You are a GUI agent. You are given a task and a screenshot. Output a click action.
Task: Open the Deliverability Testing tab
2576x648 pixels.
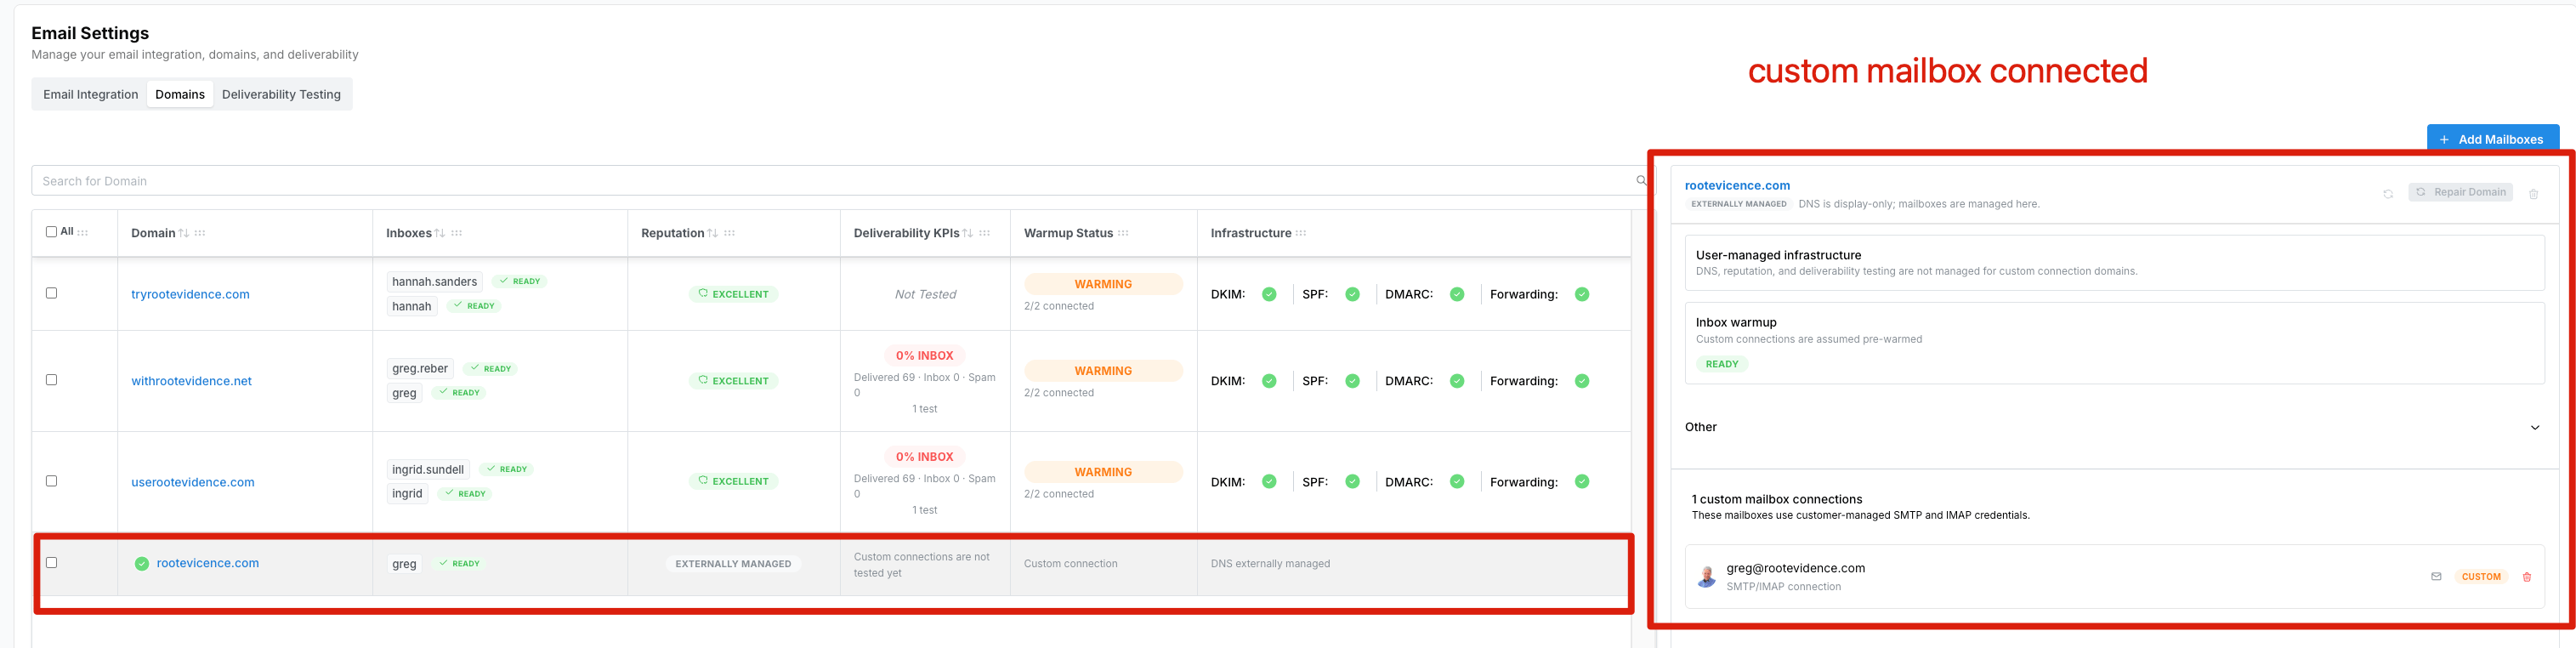pyautogui.click(x=281, y=94)
